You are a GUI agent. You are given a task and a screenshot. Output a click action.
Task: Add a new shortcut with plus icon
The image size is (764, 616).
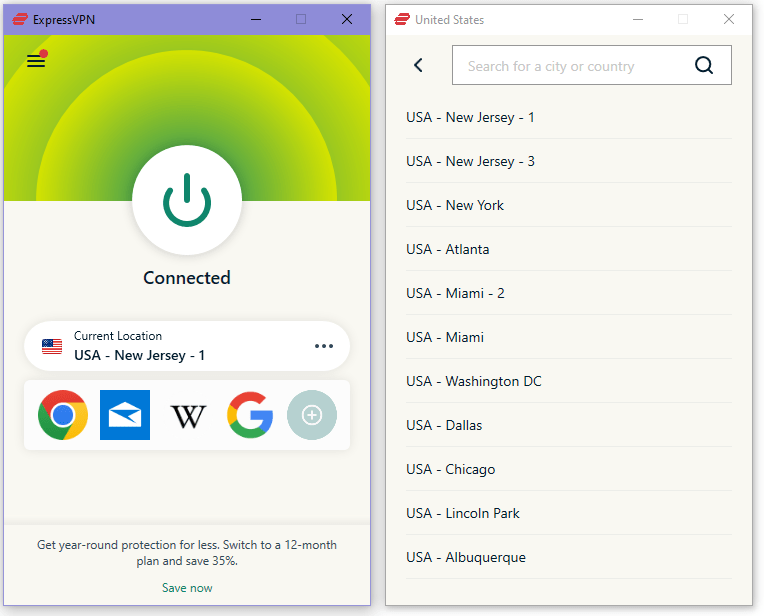click(x=312, y=415)
